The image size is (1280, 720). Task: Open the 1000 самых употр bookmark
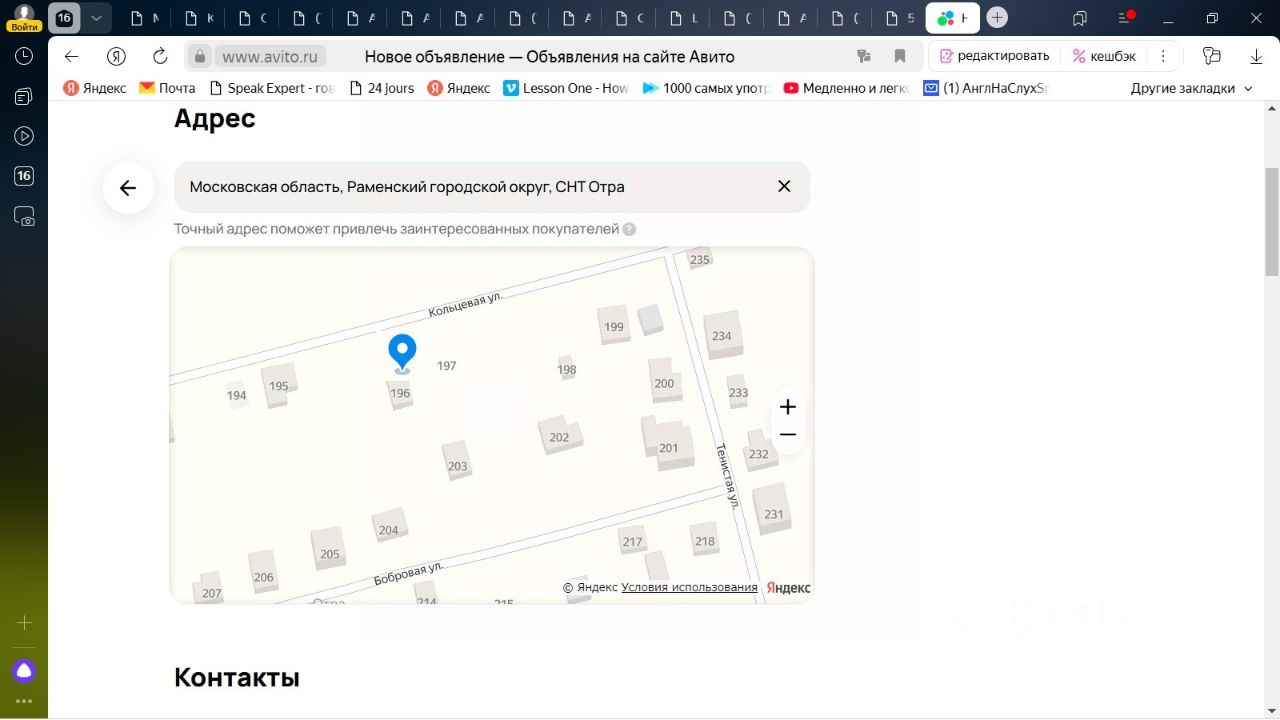706,88
